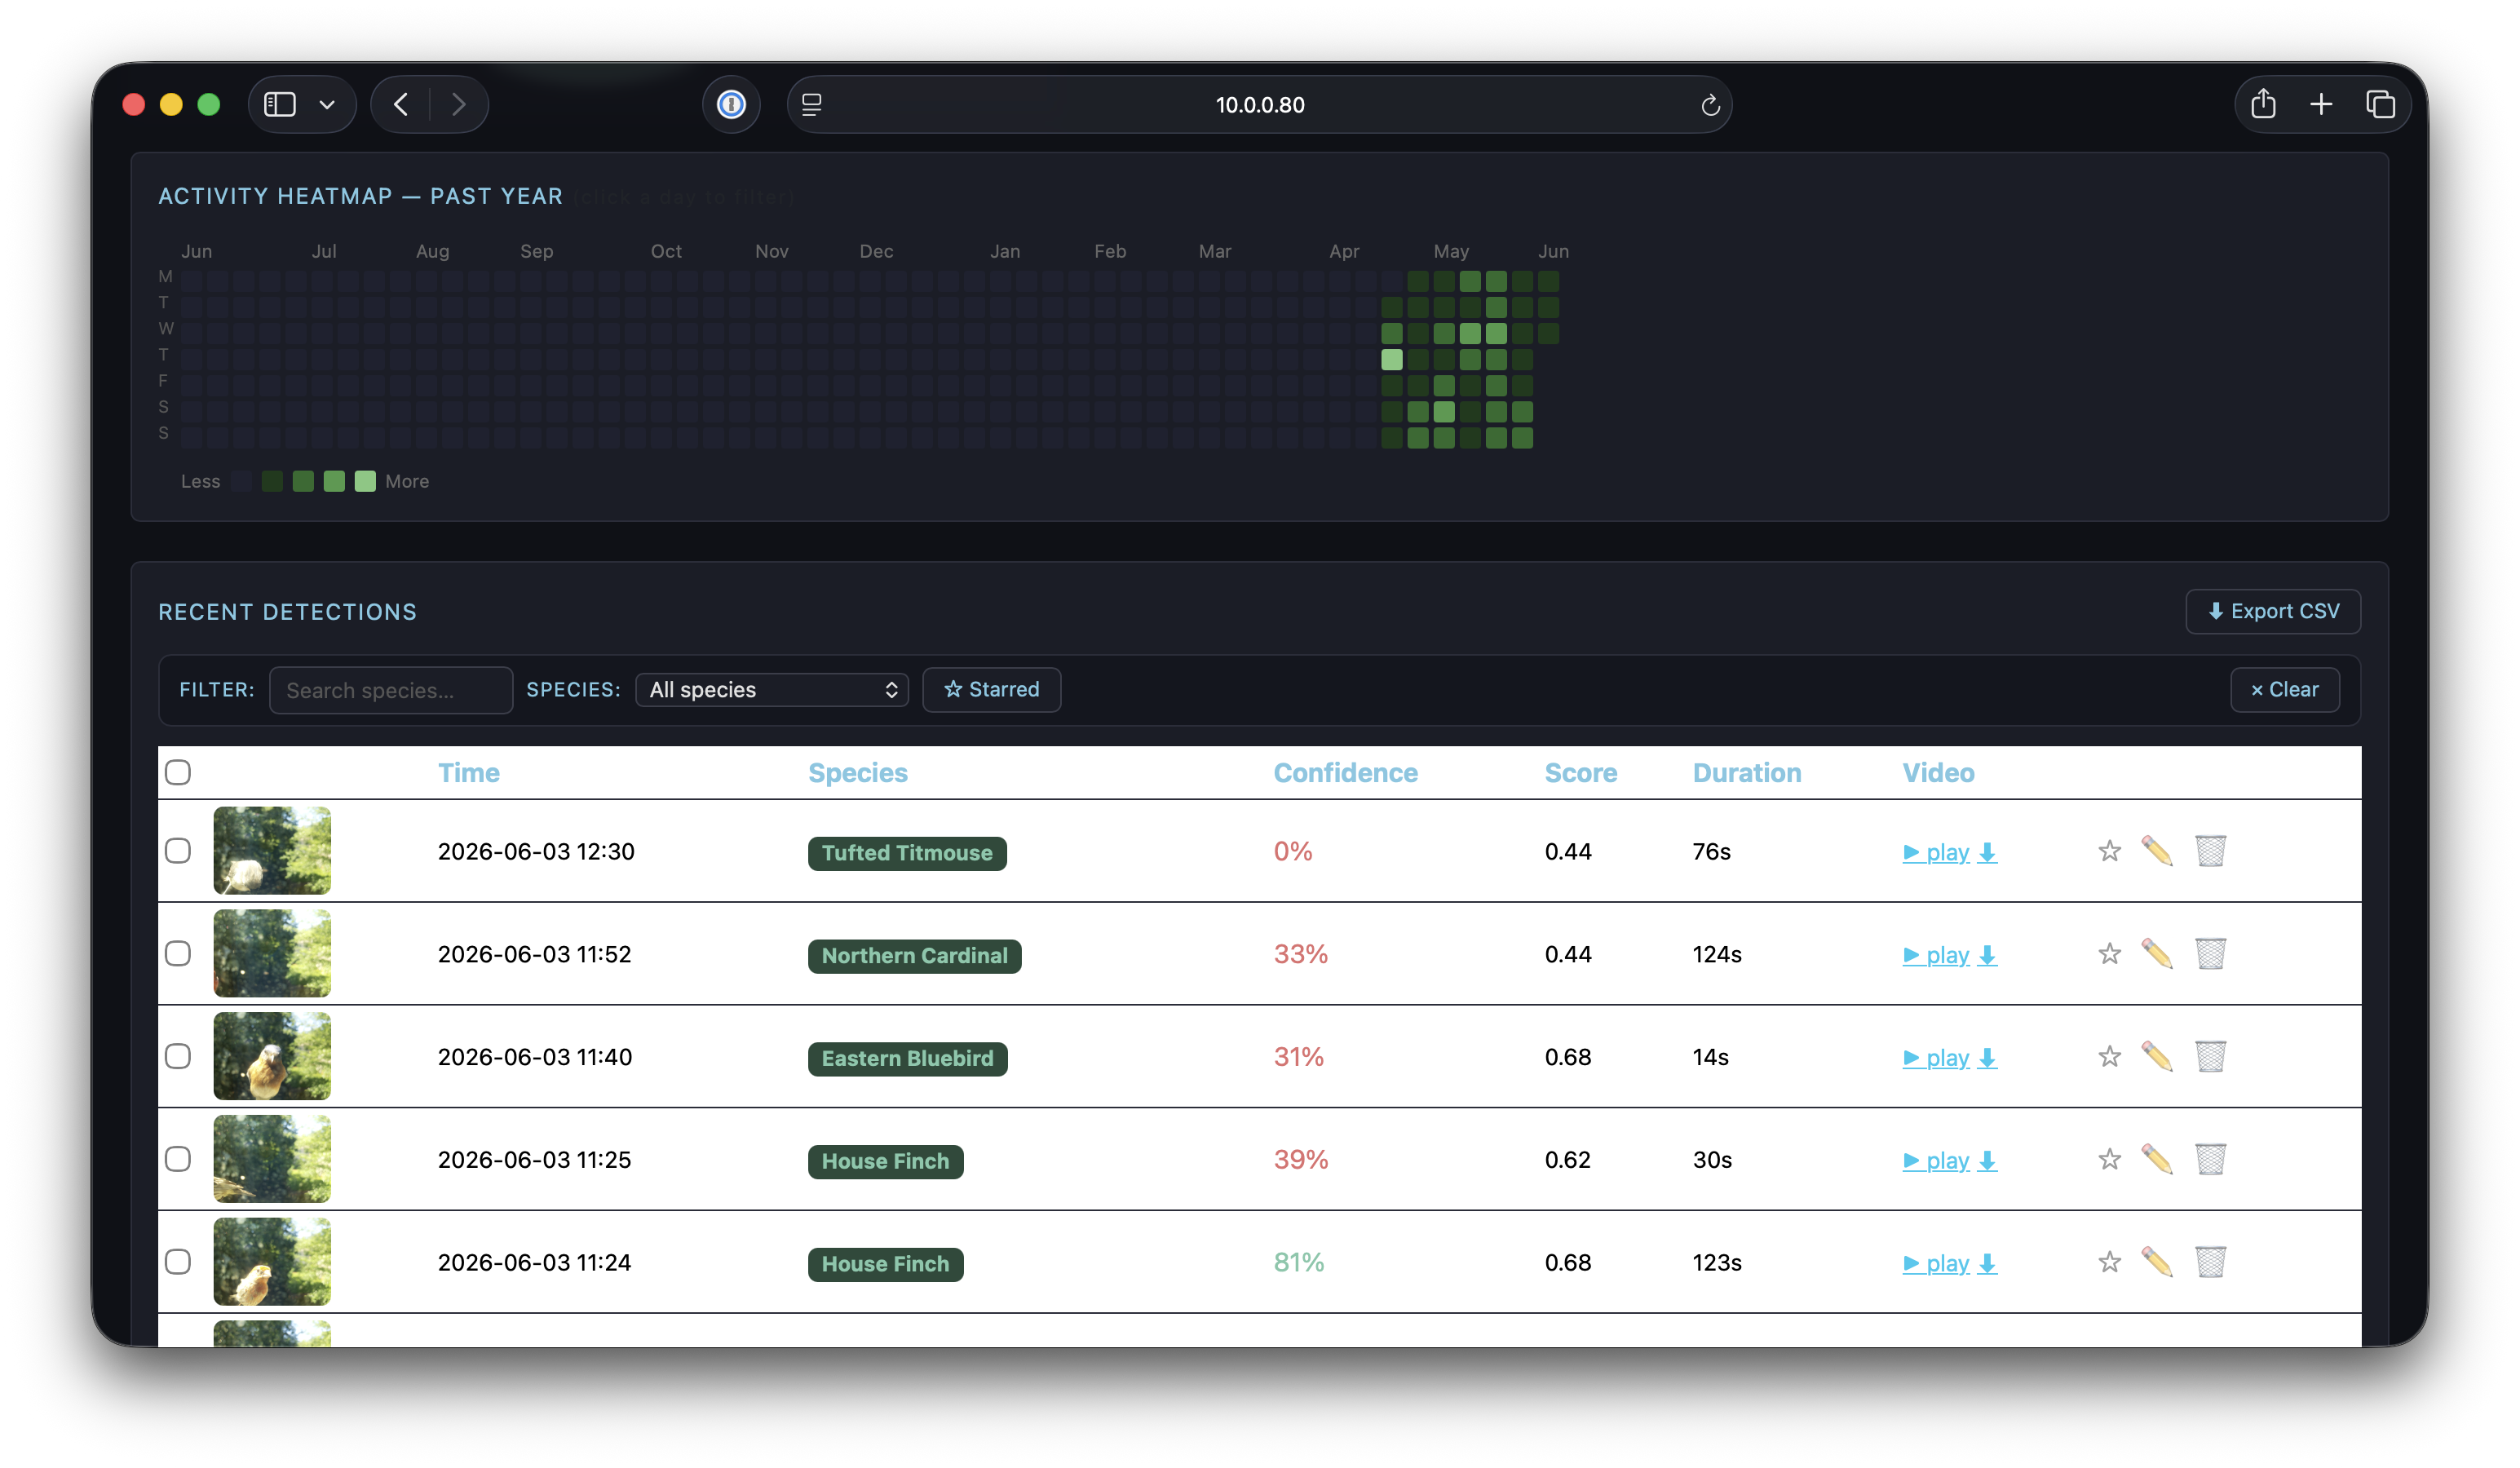The image size is (2520, 1468).
Task: Check the Northern Cardinal row checkbox
Action: point(178,954)
